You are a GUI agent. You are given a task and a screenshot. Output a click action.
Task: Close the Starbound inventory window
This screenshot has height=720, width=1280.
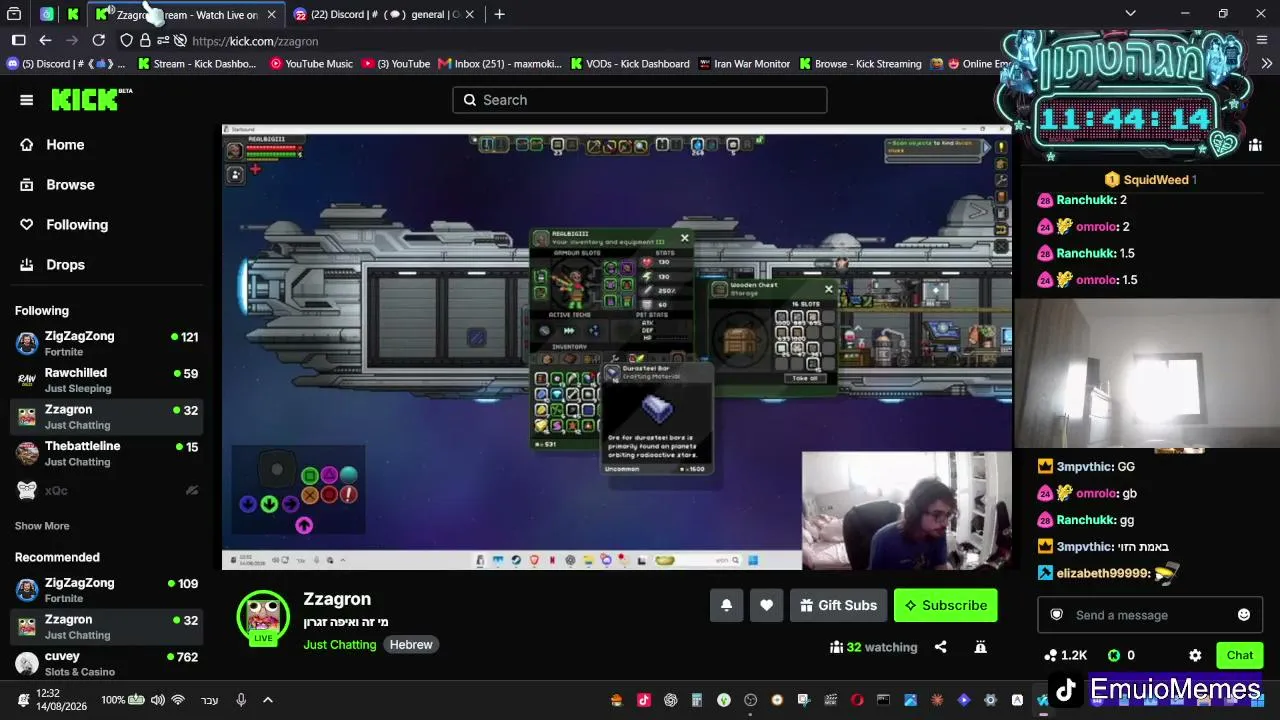[x=684, y=238]
